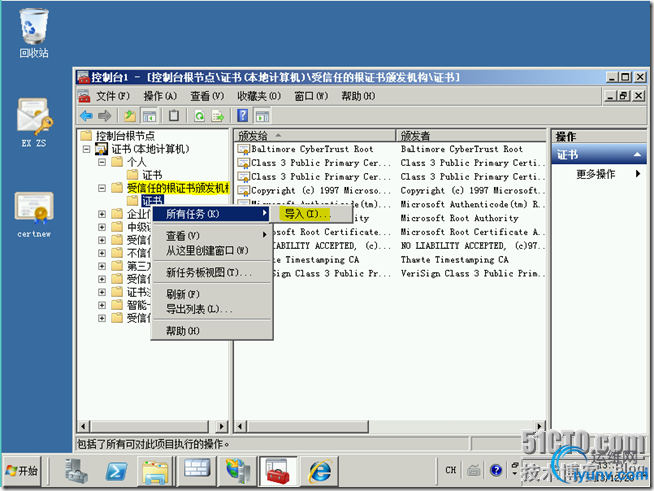
Task: Collapse the 证书(本地计算机) tree node
Action: 86,149
